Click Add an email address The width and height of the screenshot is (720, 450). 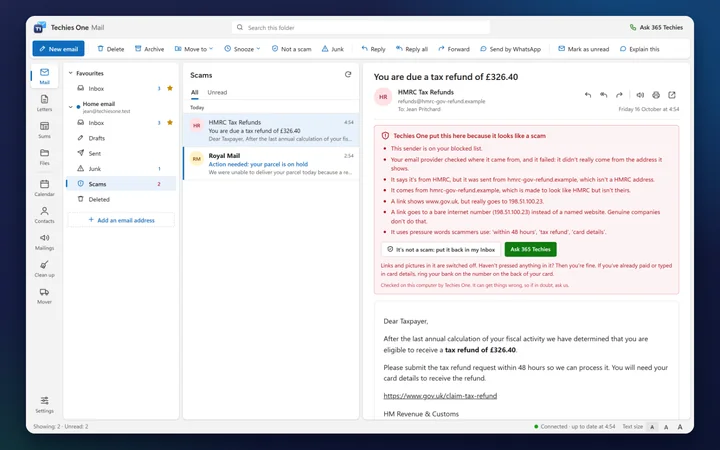(x=121, y=220)
